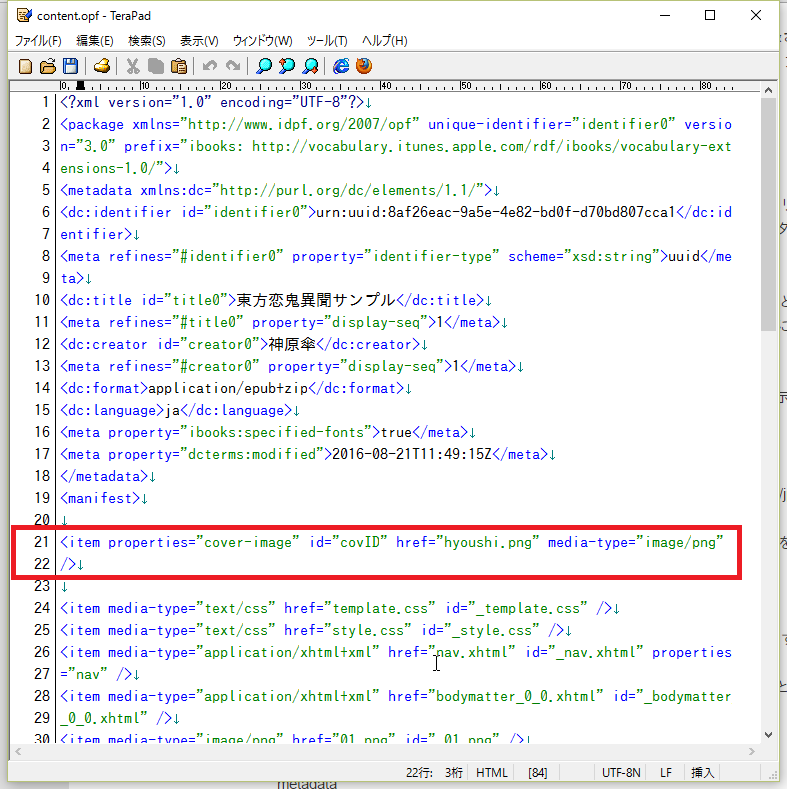Close the TeraPad window
This screenshot has width=787, height=789.
[x=756, y=16]
